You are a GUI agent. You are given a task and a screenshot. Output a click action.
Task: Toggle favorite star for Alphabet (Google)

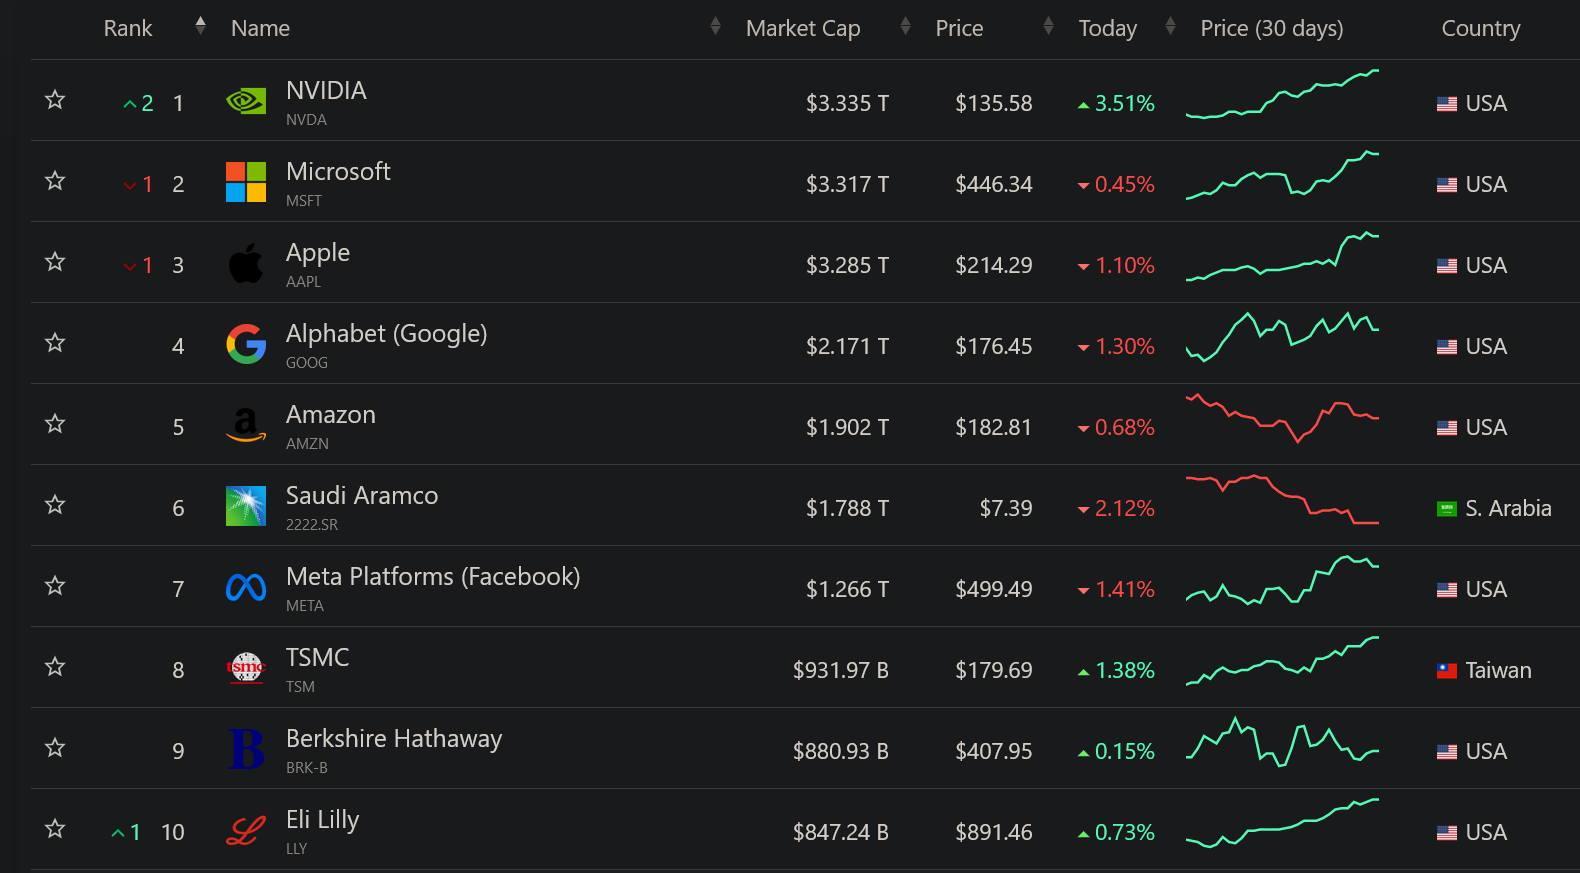55,342
